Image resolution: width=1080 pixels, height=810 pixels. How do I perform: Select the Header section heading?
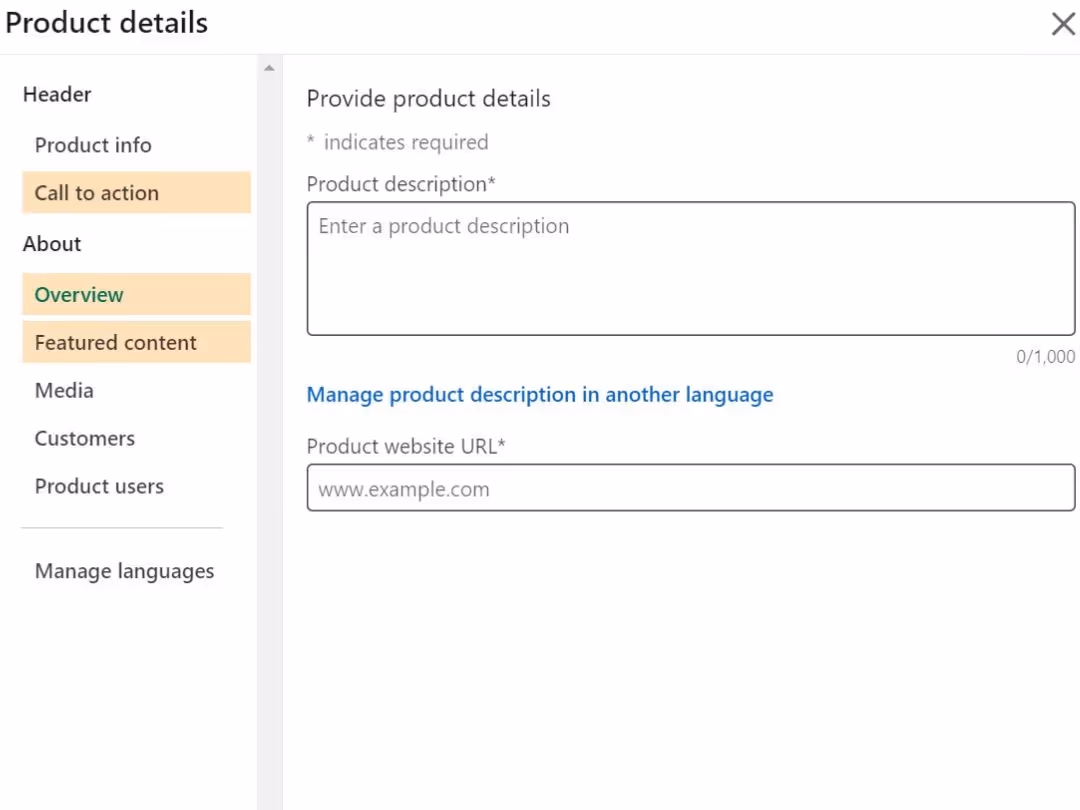click(x=57, y=94)
